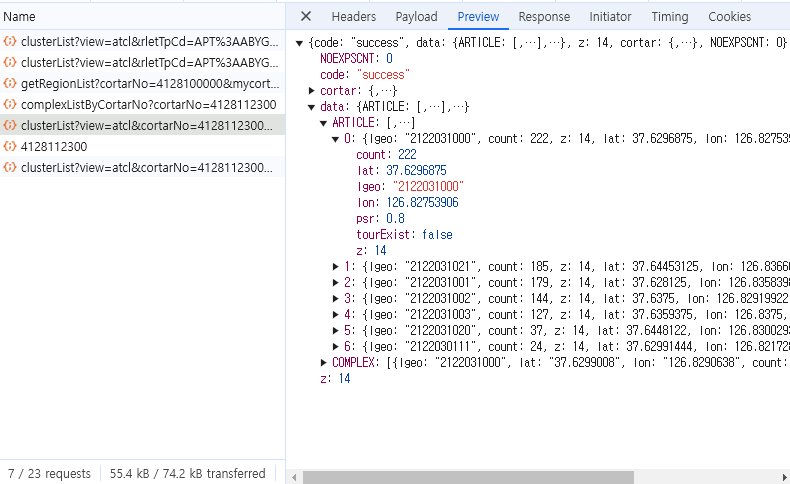Image resolution: width=790 pixels, height=484 pixels.
Task: Click the scrollbar right arrow
Action: coord(784,477)
